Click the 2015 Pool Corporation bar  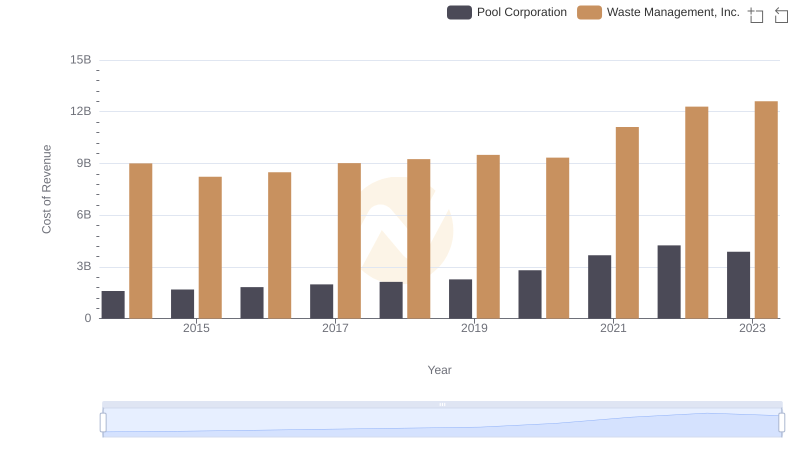tap(182, 304)
